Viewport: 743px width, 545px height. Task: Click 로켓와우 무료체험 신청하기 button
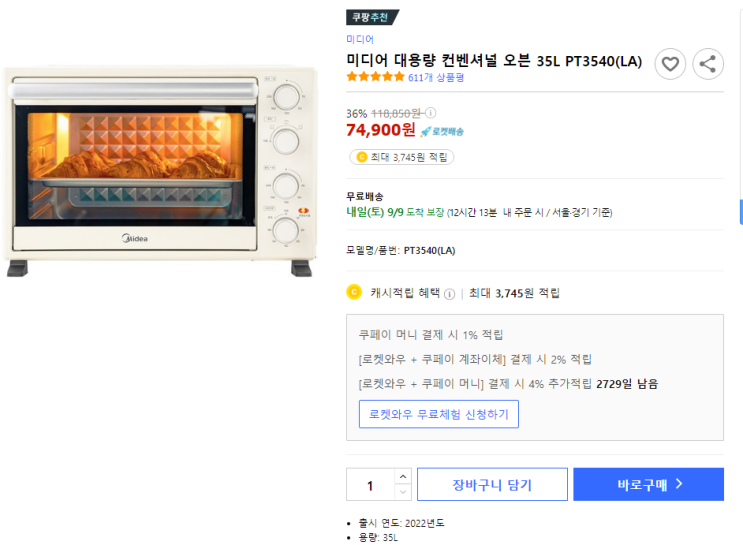coord(438,414)
